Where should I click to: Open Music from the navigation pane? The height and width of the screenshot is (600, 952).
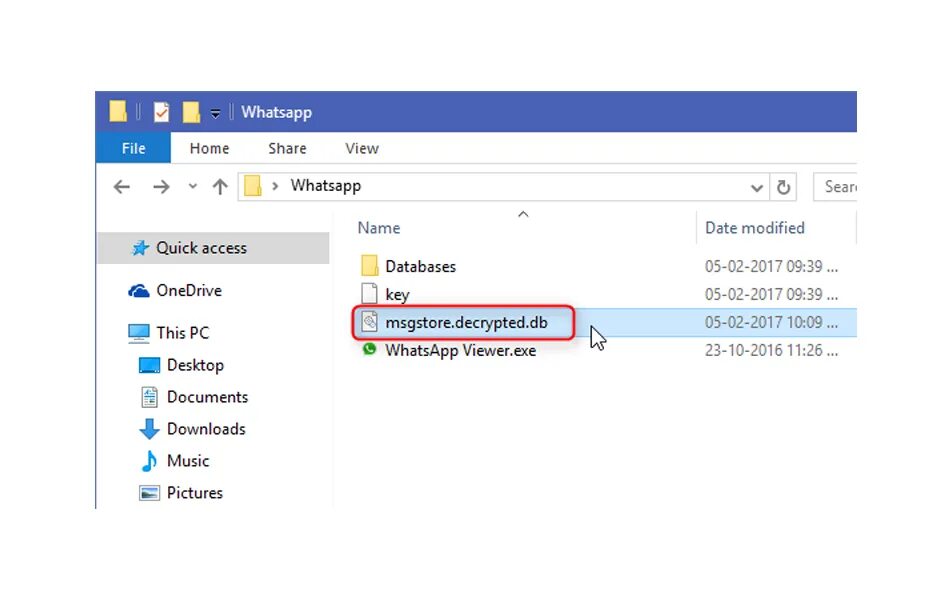click(188, 461)
